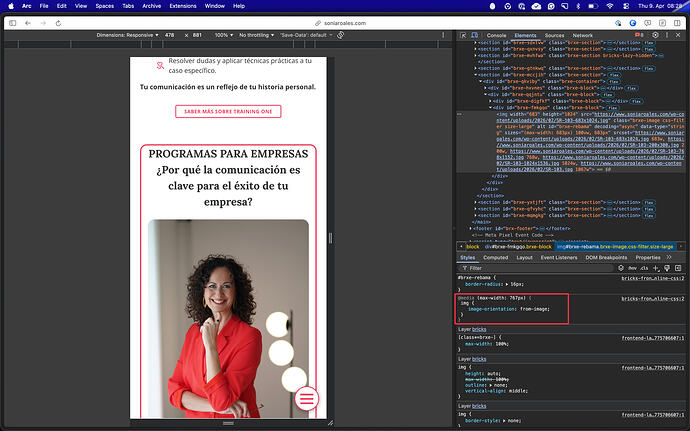Add a new style rule with plus icon
This screenshot has height=431, width=690.
tap(656, 268)
